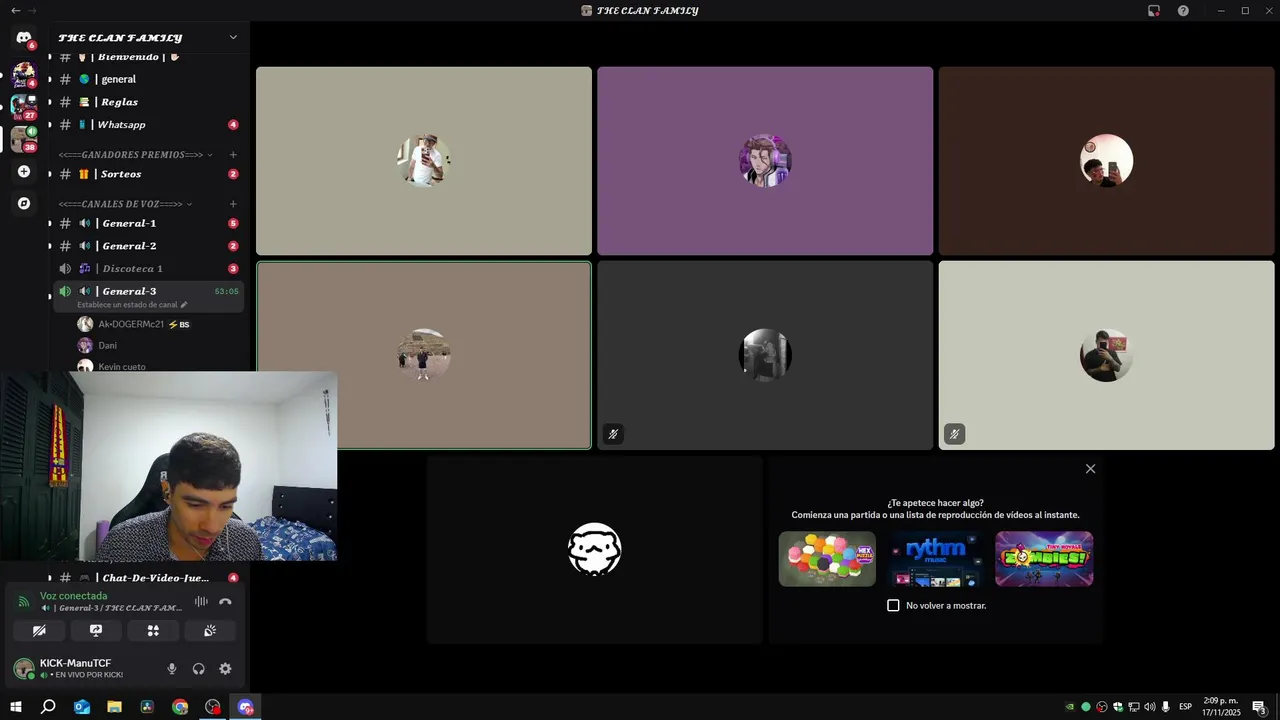The width and height of the screenshot is (1280, 720).
Task: Open the Reglas channel
Action: (x=148, y=102)
